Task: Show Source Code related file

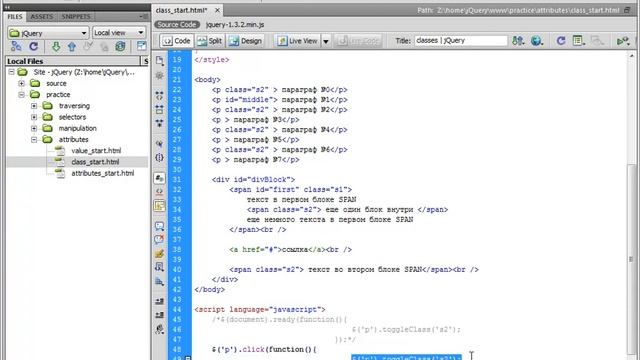Action: tap(177, 25)
